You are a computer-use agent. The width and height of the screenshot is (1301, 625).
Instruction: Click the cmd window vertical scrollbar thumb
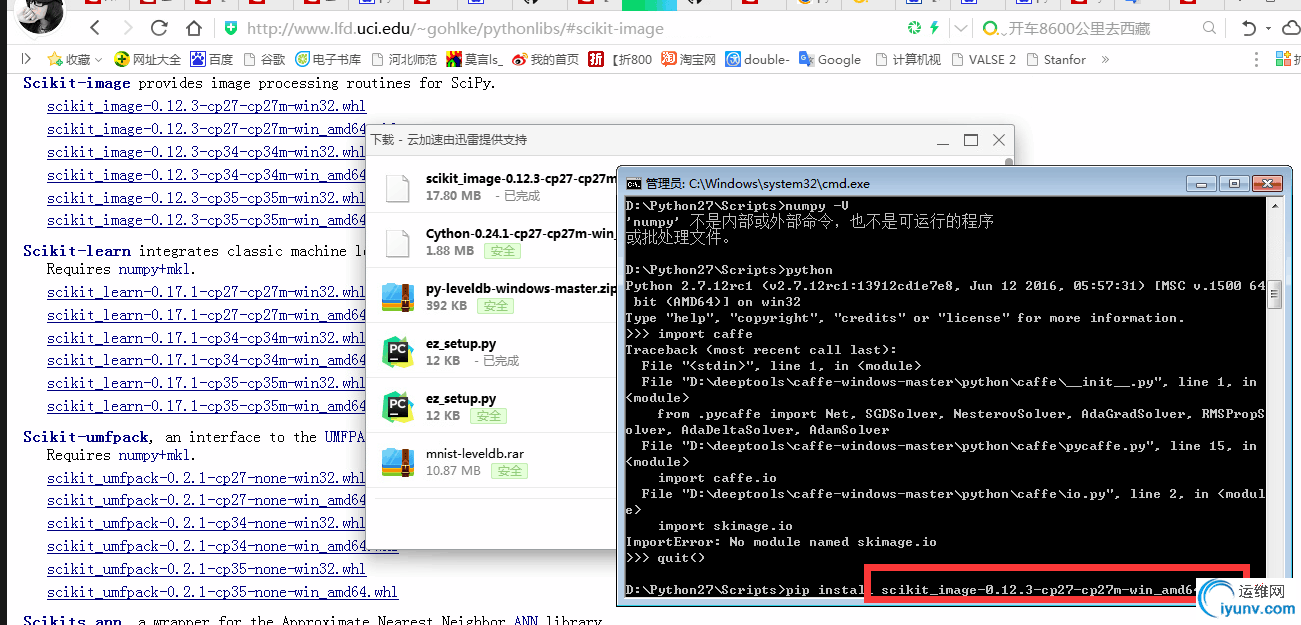point(1274,293)
